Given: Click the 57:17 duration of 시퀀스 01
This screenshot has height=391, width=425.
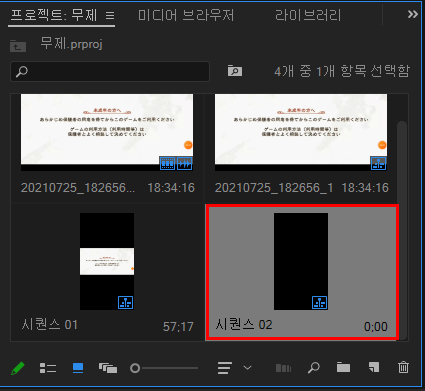Looking at the screenshot, I should pos(178,326).
